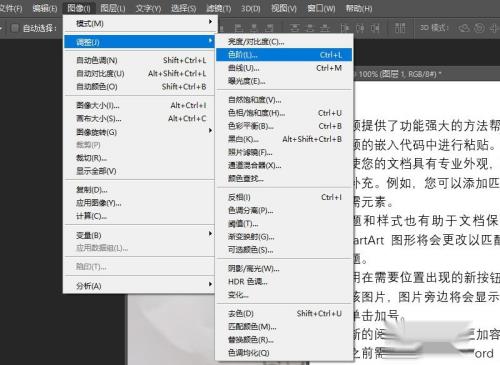Choose 自动对比度(U) in Image menu
This screenshot has height=365, width=500.
pyautogui.click(x=139, y=73)
